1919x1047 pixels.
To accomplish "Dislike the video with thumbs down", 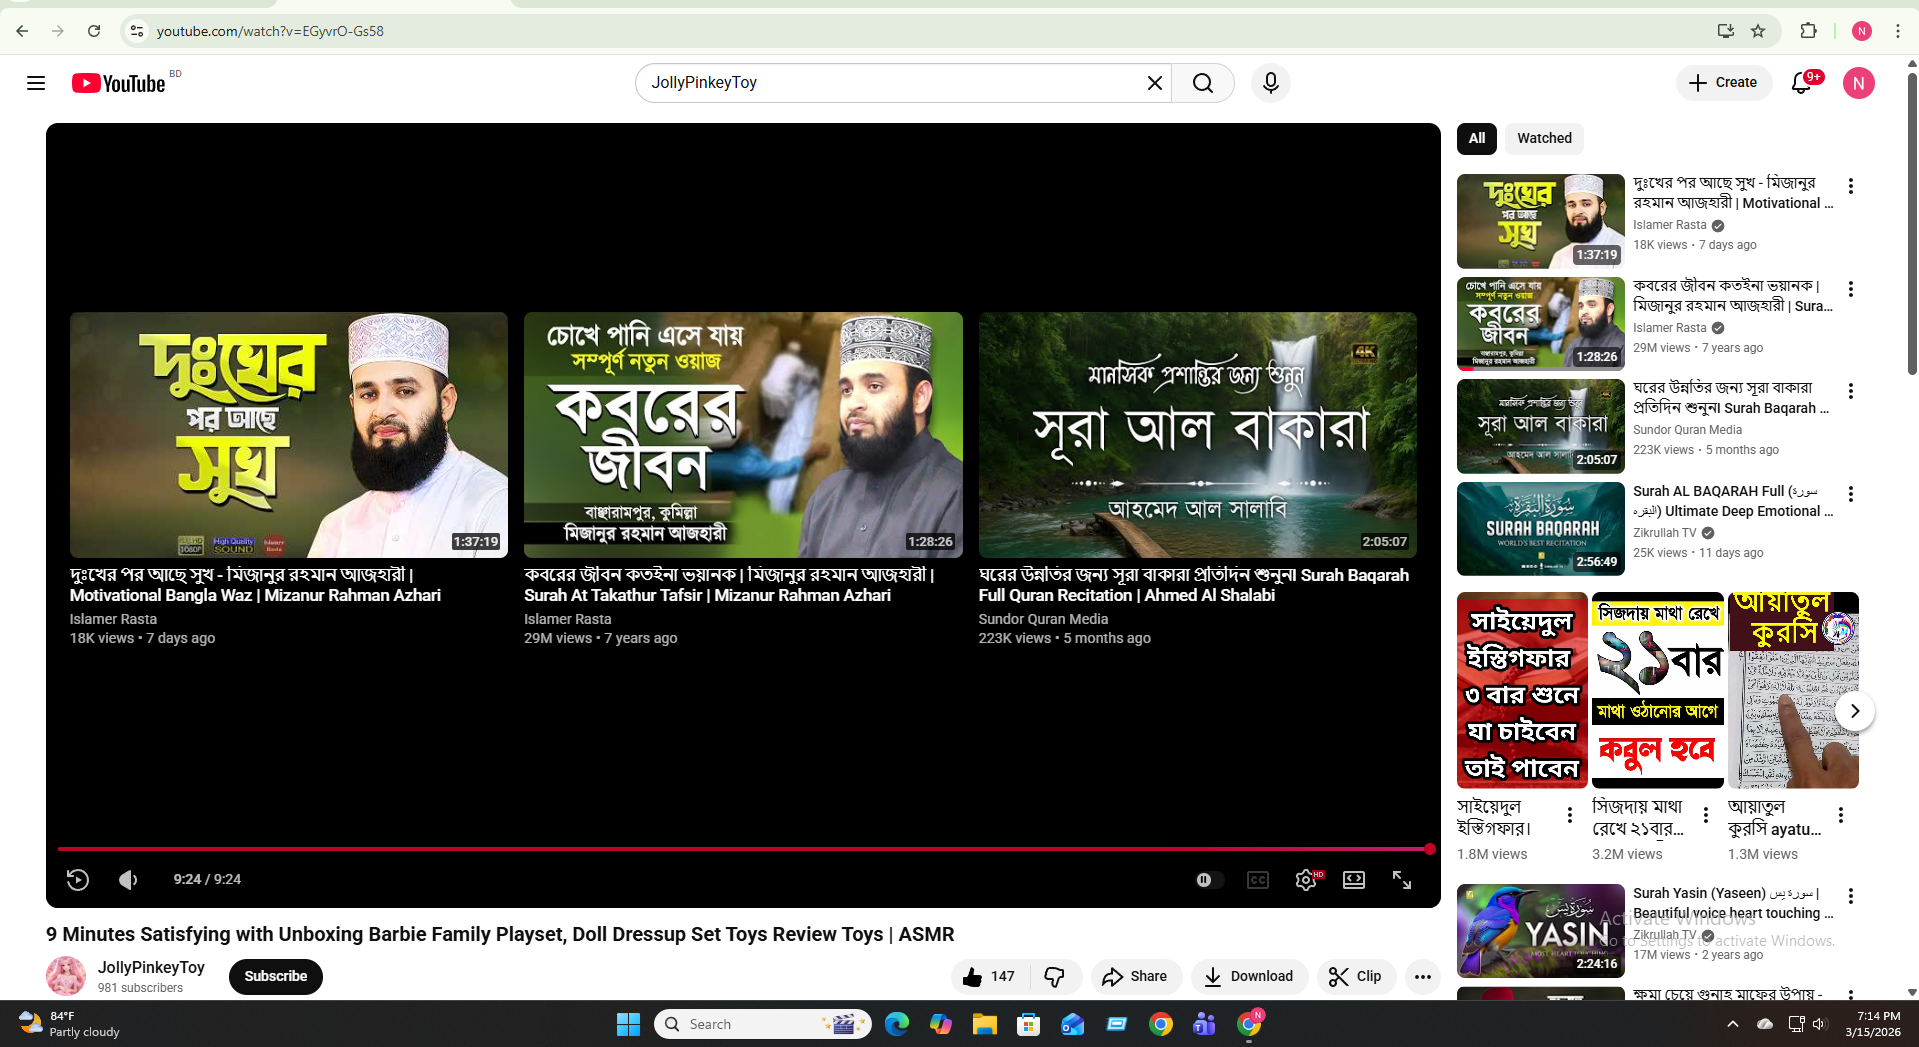I will (x=1054, y=977).
